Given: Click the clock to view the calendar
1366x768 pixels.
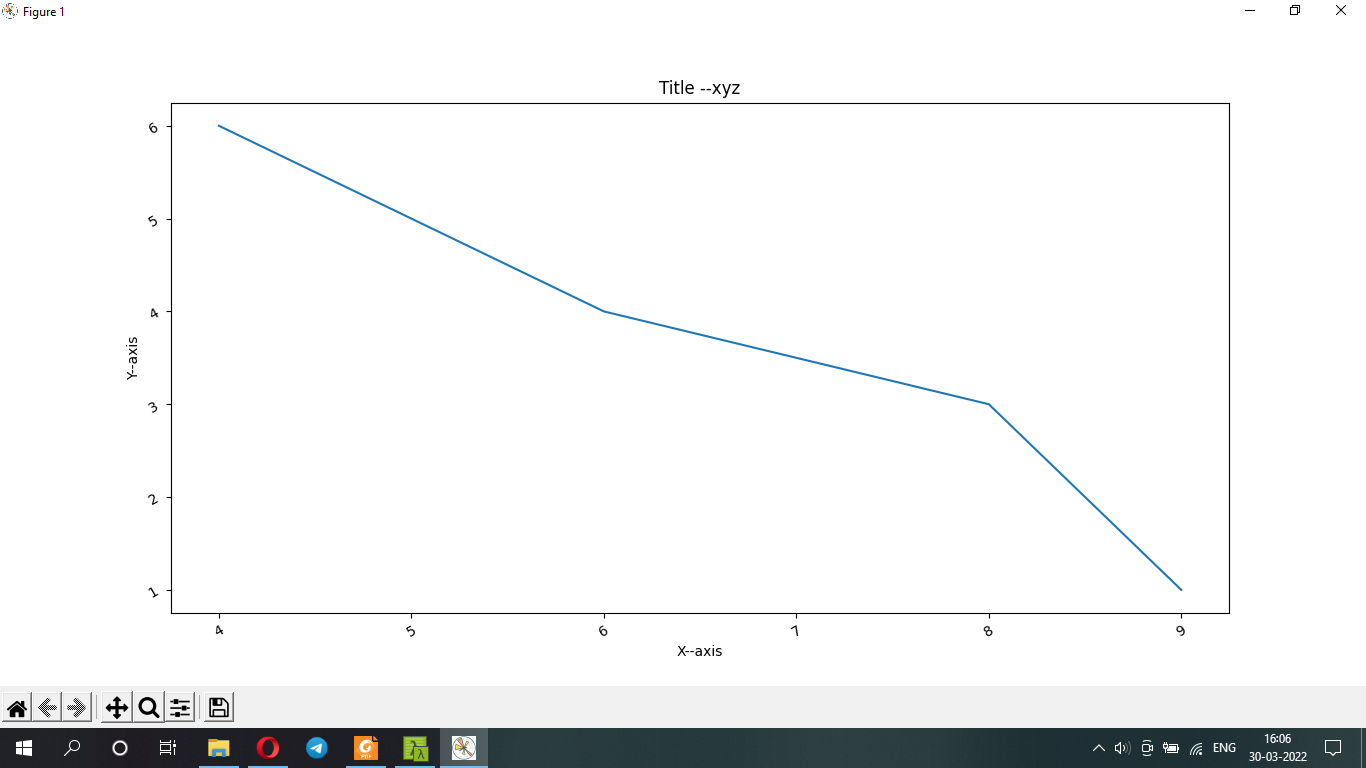Looking at the screenshot, I should tap(1275, 747).
